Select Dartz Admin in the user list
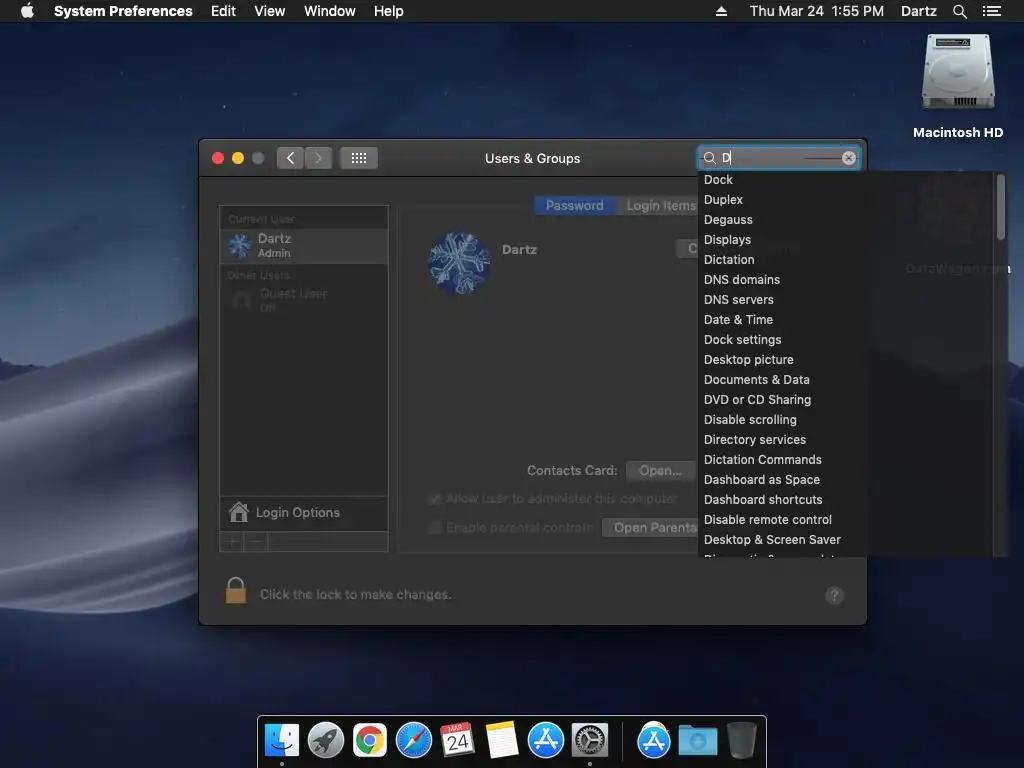 (x=304, y=246)
